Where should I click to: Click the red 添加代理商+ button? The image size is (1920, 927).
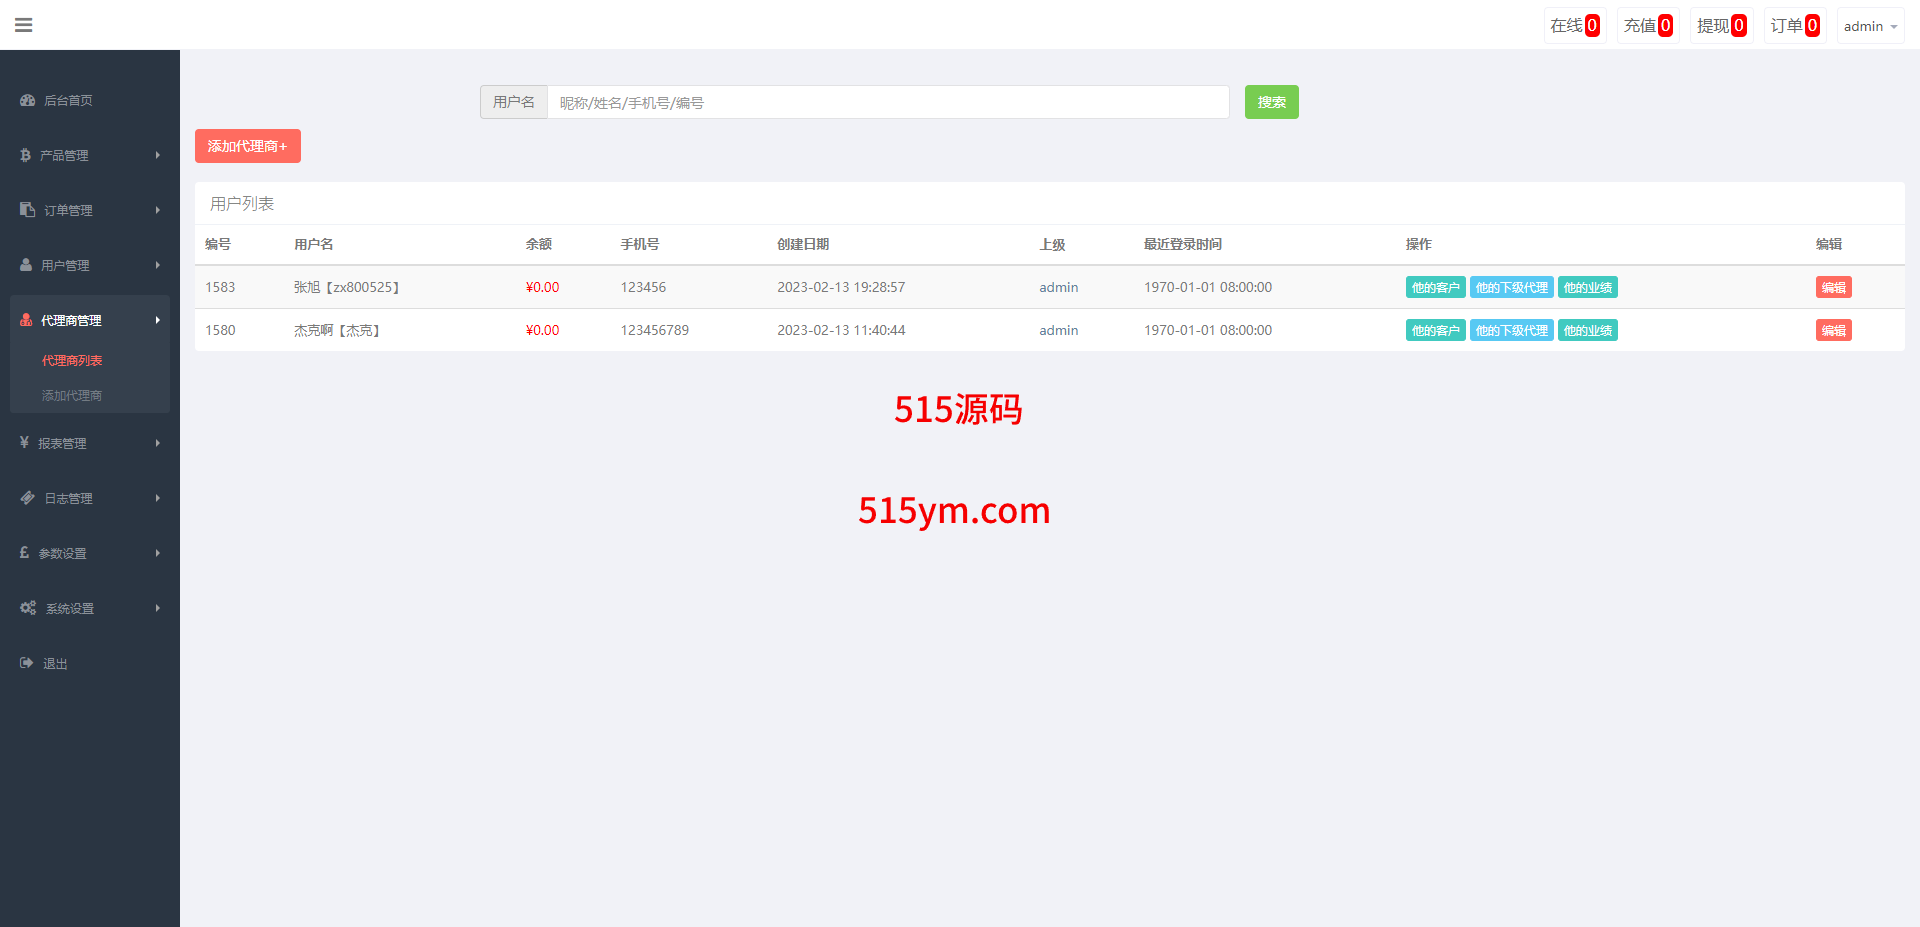click(x=247, y=146)
